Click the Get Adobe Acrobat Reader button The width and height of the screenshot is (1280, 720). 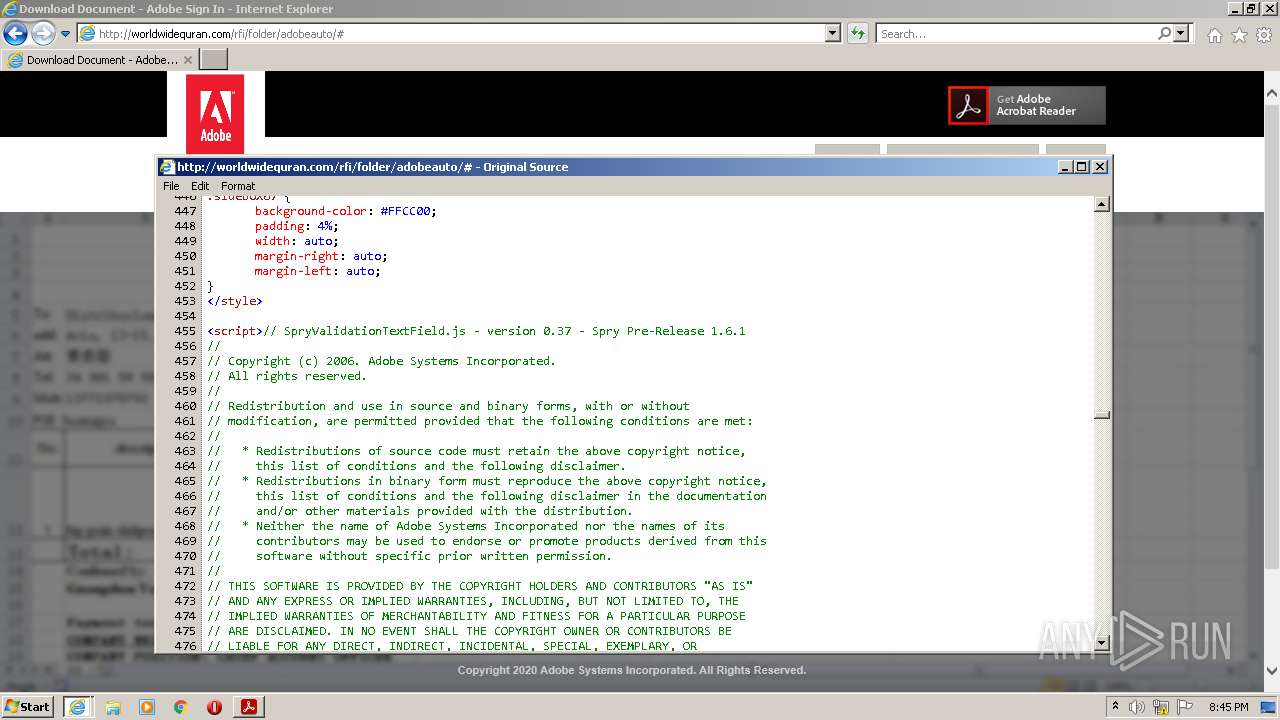pyautogui.click(x=1027, y=105)
